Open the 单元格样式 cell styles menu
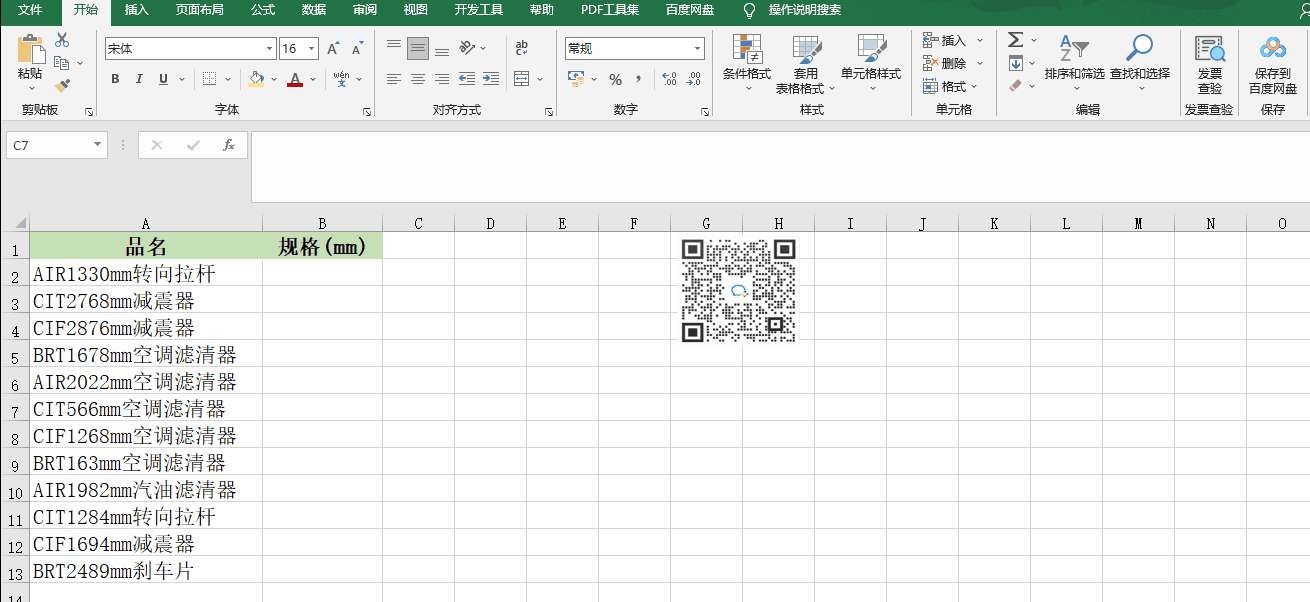The height and width of the screenshot is (602, 1310). pos(871,64)
